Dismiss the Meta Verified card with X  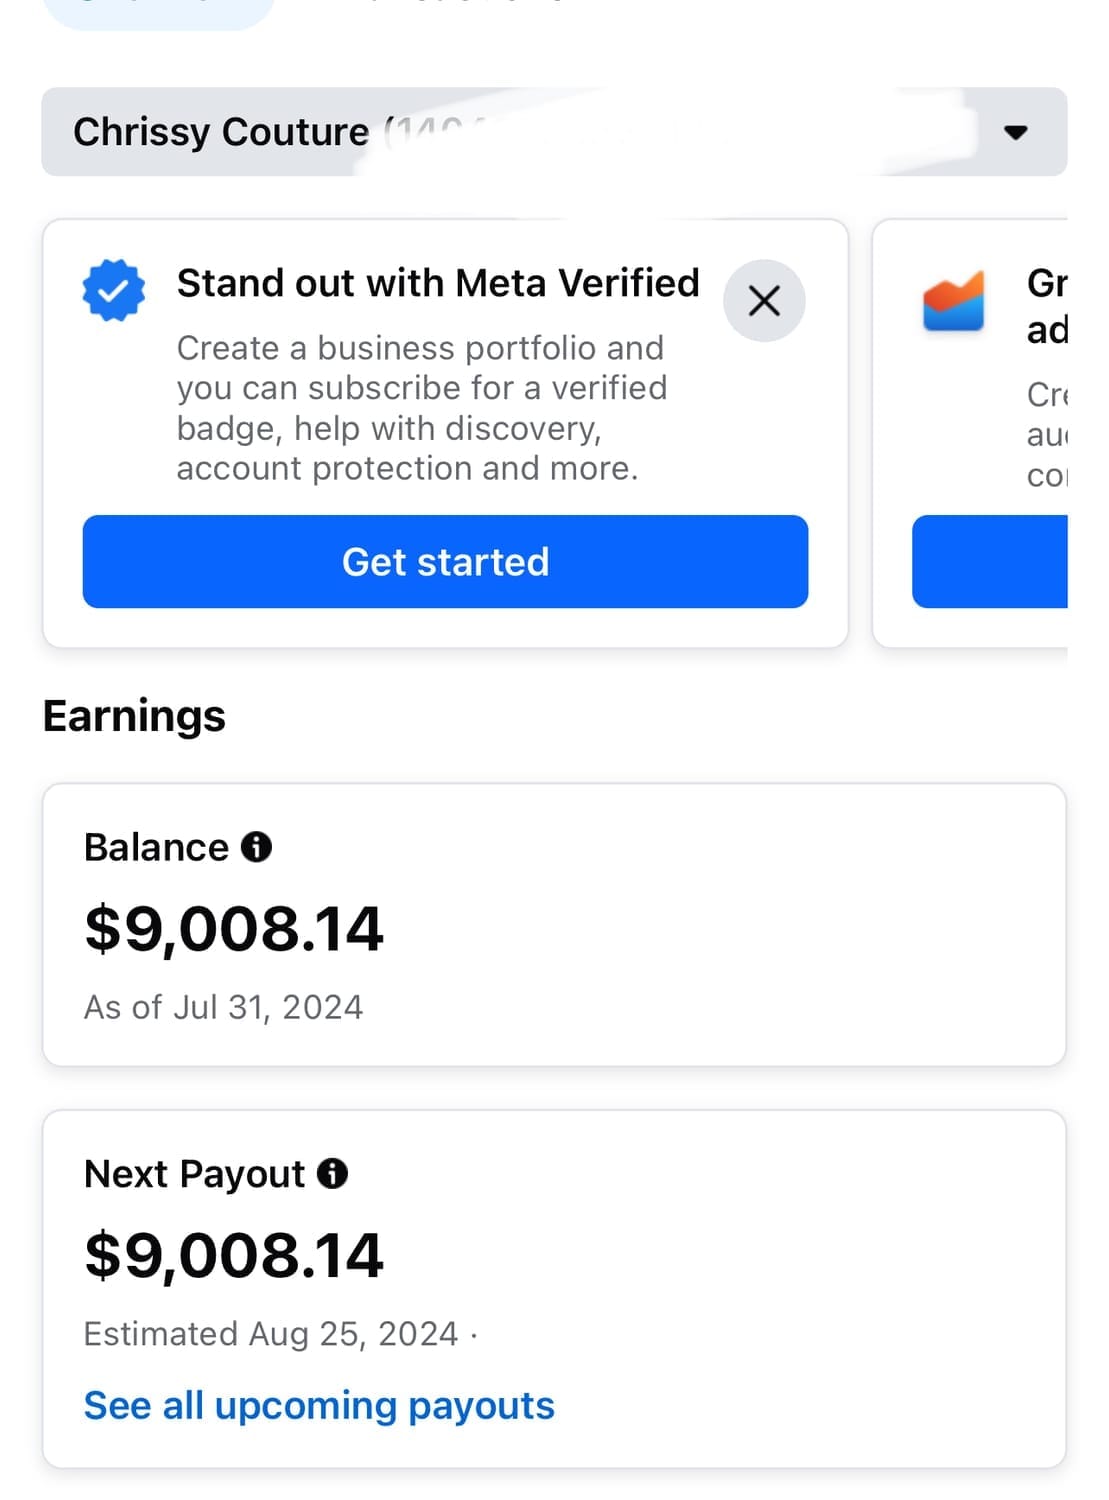coord(764,301)
